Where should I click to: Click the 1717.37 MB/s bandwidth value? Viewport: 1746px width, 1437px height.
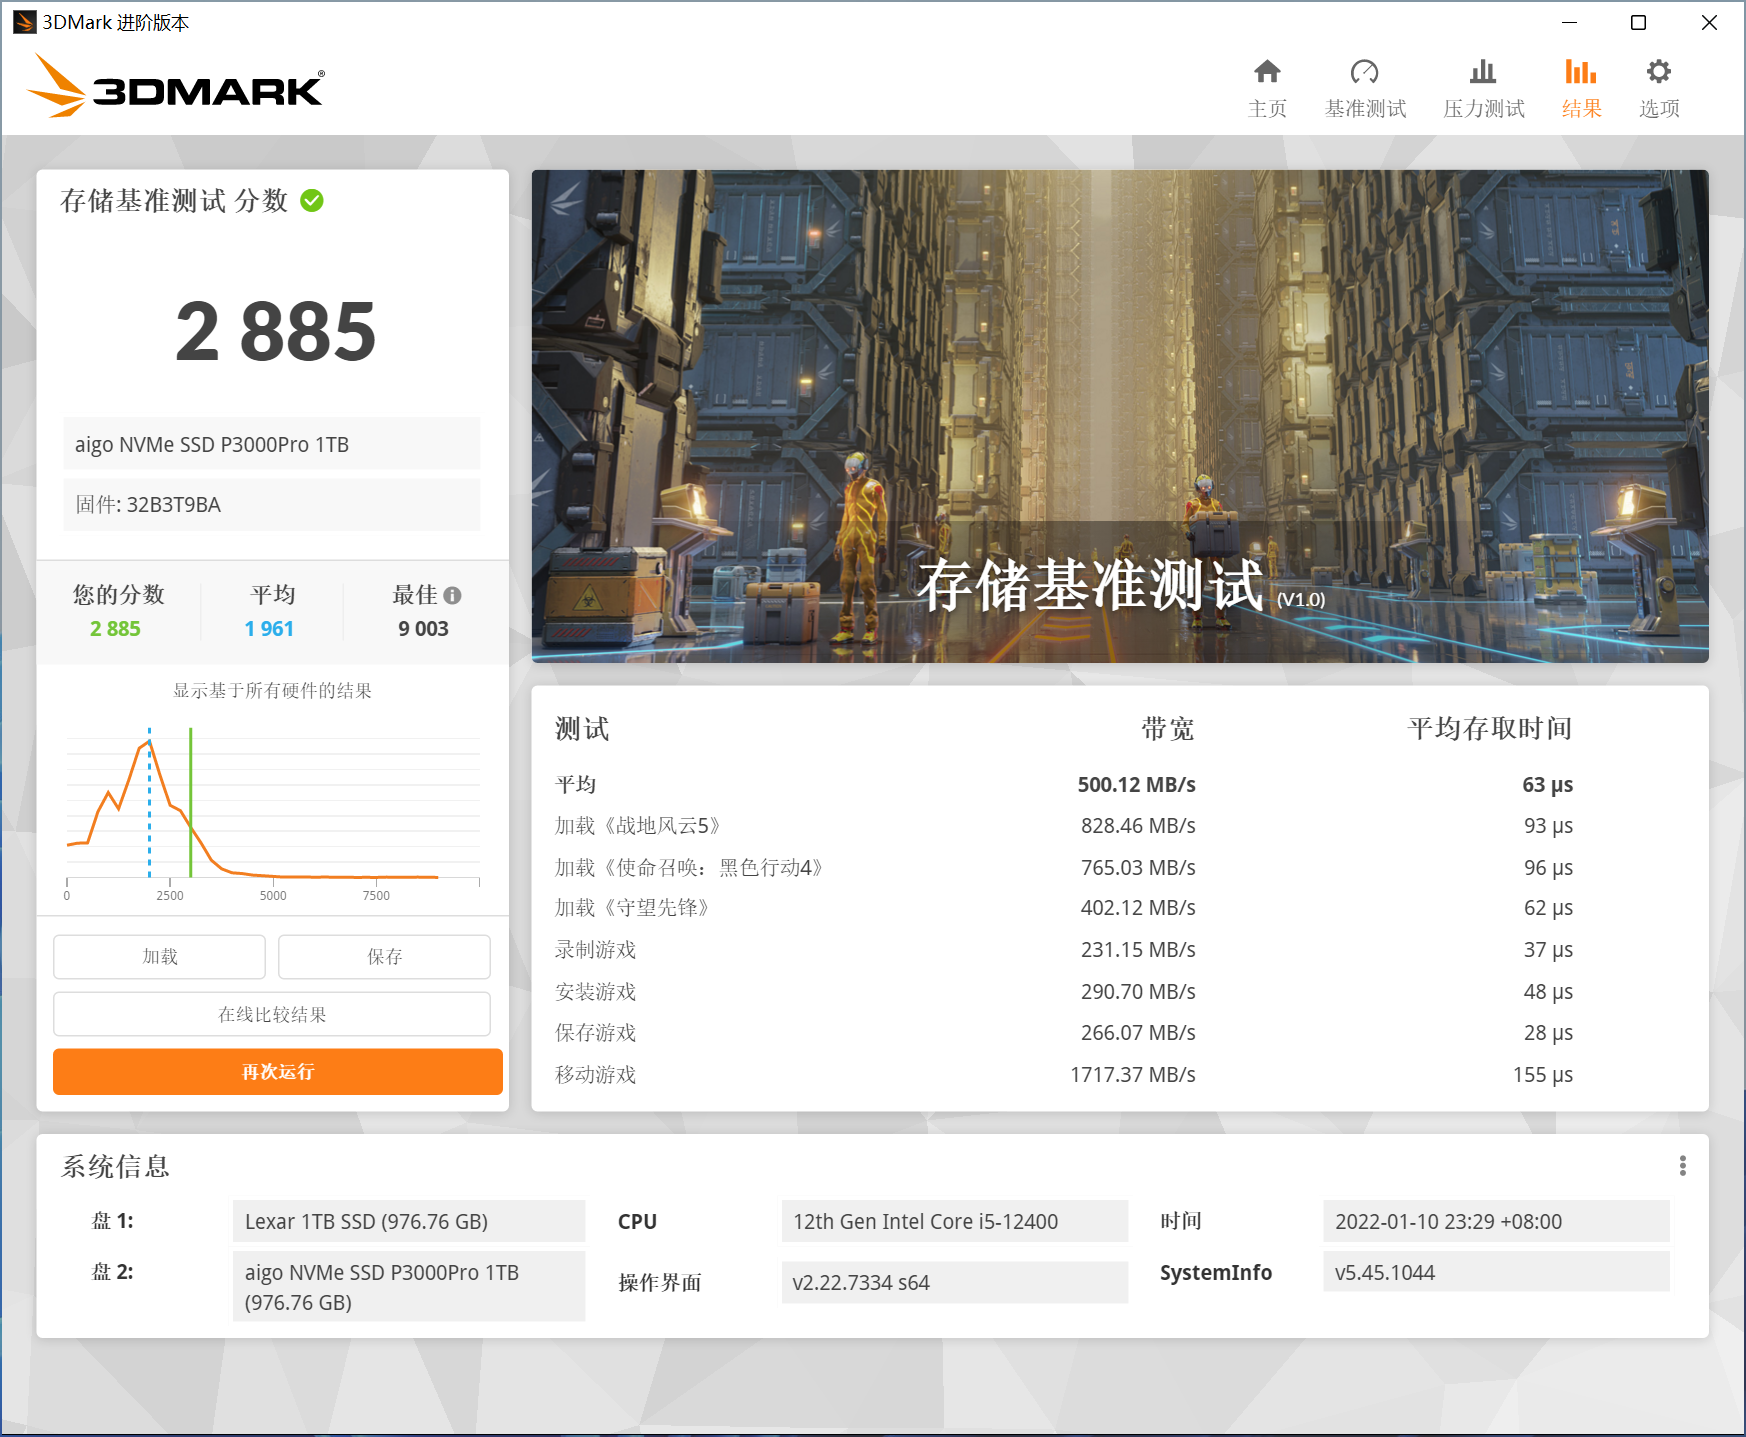point(1132,1075)
